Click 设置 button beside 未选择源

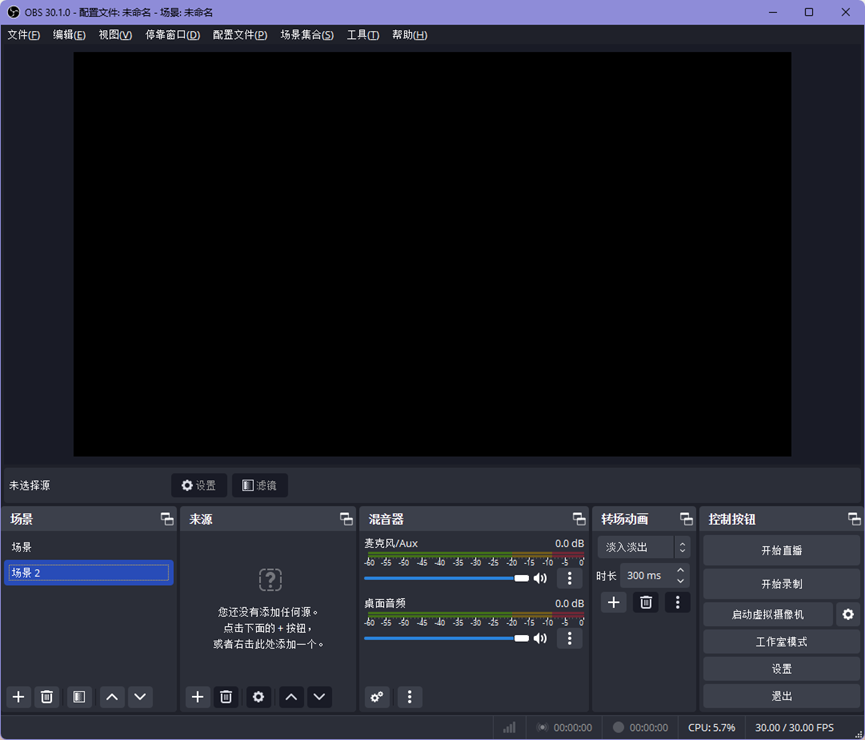(199, 486)
